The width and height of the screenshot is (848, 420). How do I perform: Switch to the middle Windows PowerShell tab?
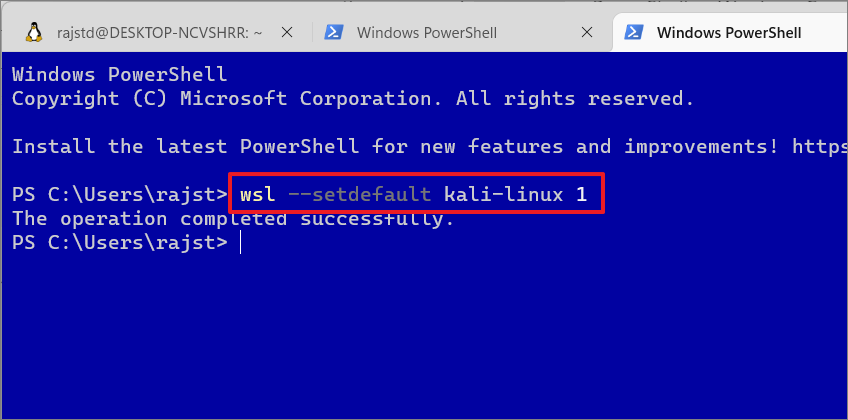point(427,33)
